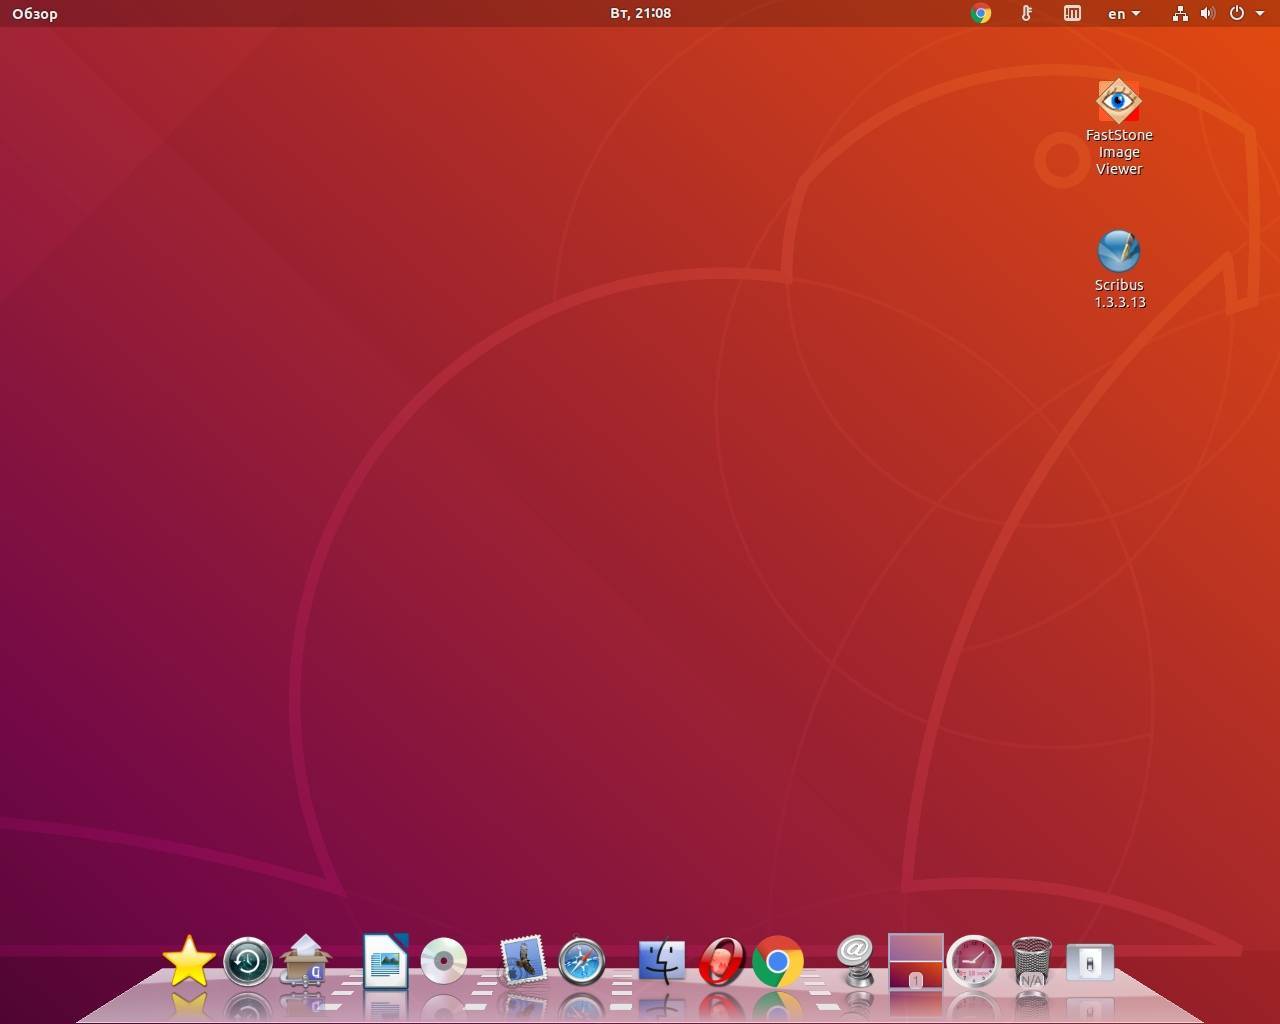Open the Mail stamp icon with eagle
The width and height of the screenshot is (1280, 1024).
click(522, 961)
